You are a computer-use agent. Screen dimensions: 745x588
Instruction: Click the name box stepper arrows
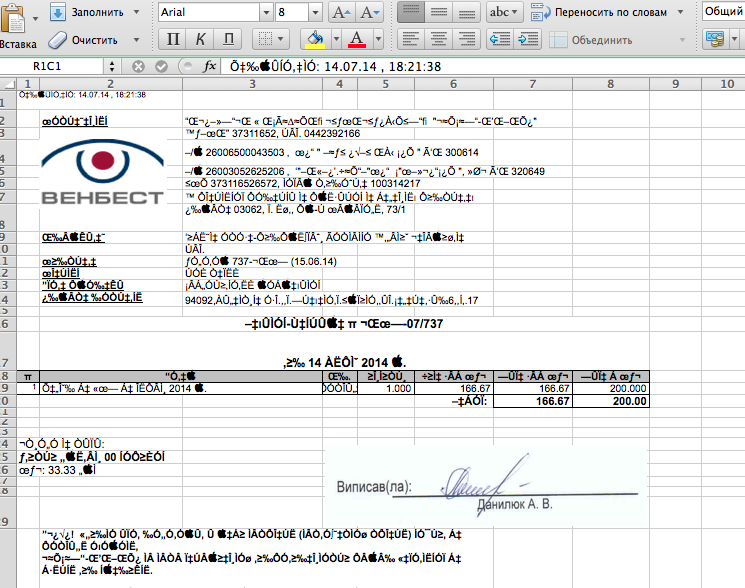[112, 66]
